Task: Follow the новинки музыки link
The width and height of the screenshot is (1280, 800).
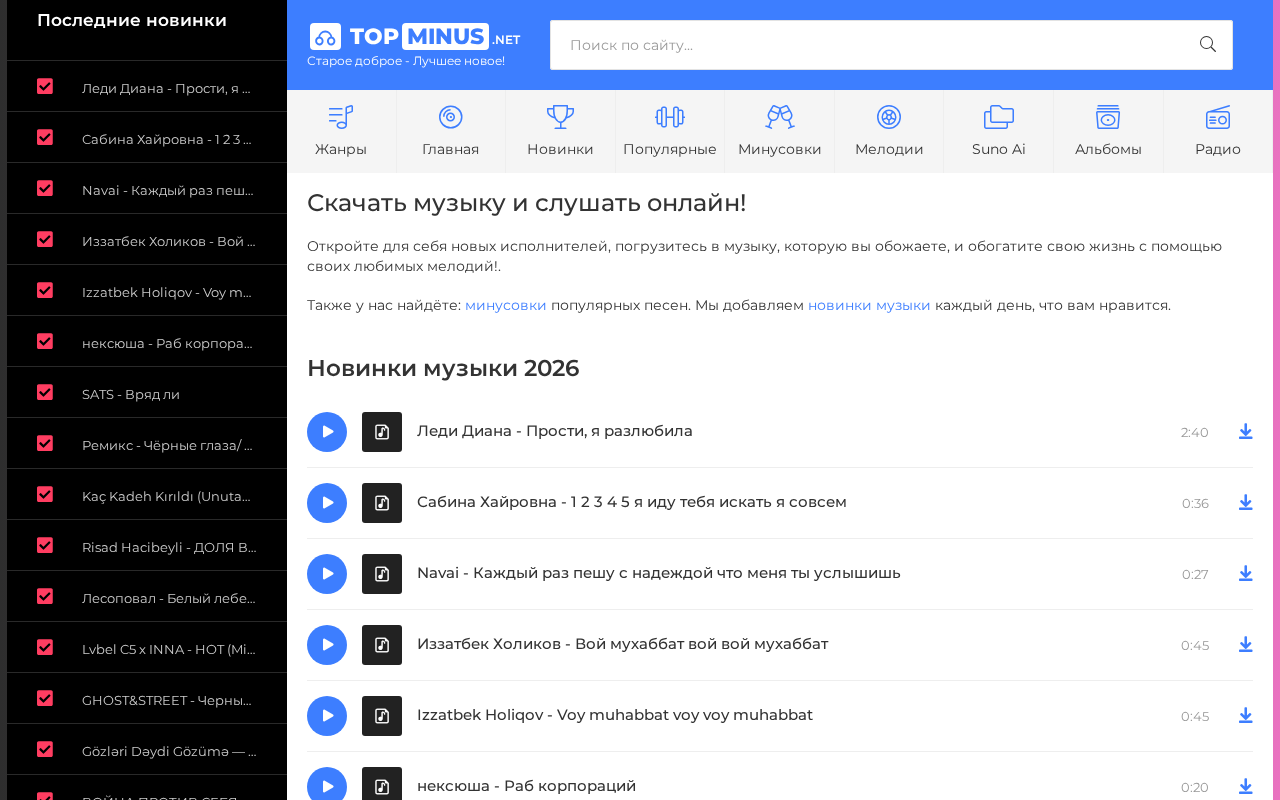Action: click(x=869, y=305)
